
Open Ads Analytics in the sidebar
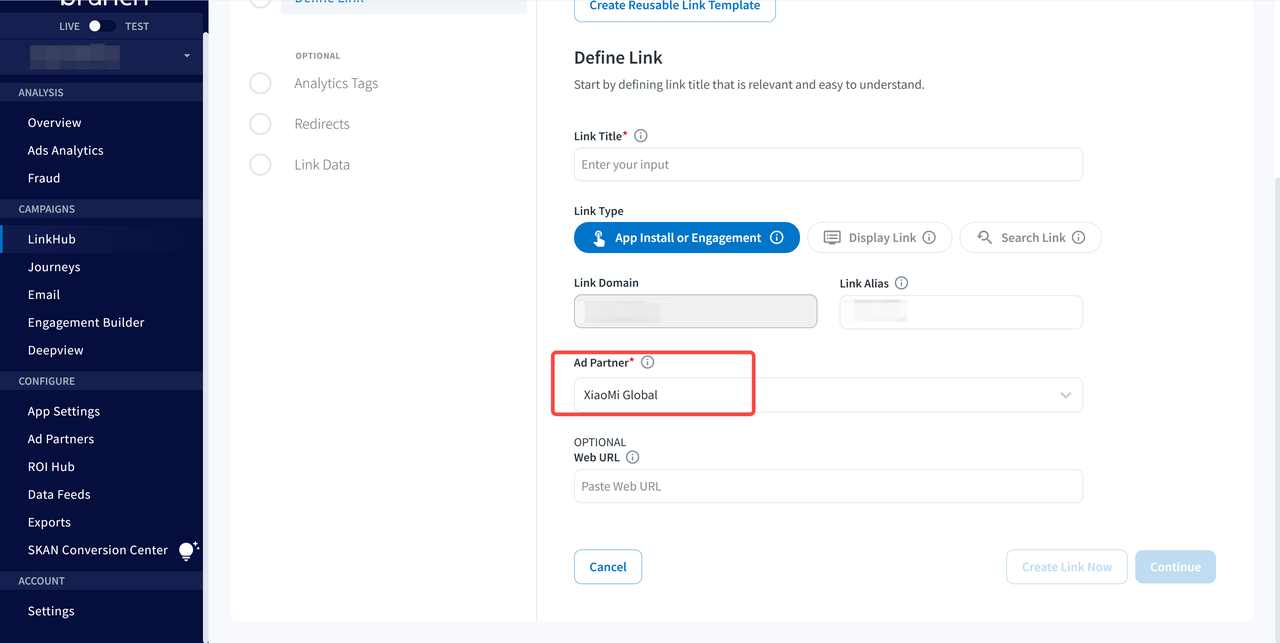tap(66, 150)
